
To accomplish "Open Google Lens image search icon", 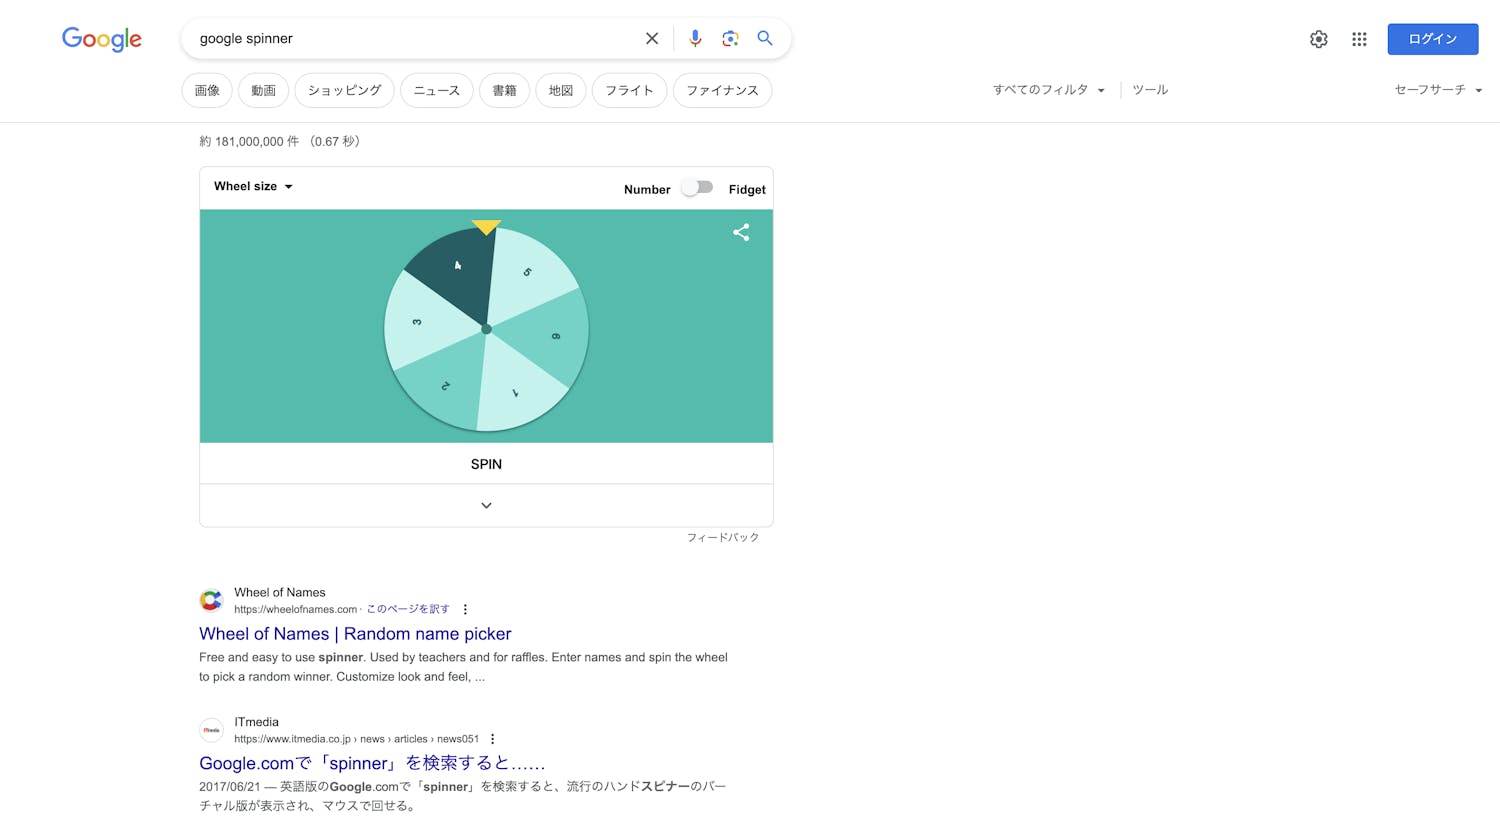I will tap(730, 38).
